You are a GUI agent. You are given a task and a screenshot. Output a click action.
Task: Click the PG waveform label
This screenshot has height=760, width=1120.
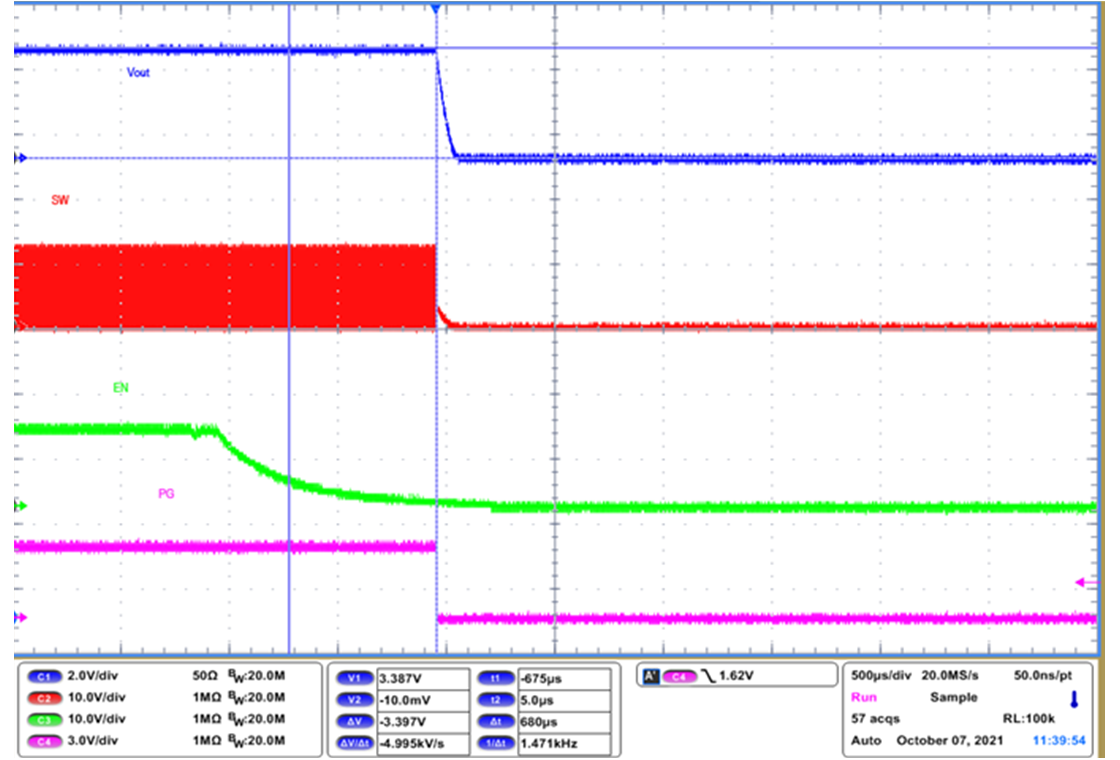168,492
